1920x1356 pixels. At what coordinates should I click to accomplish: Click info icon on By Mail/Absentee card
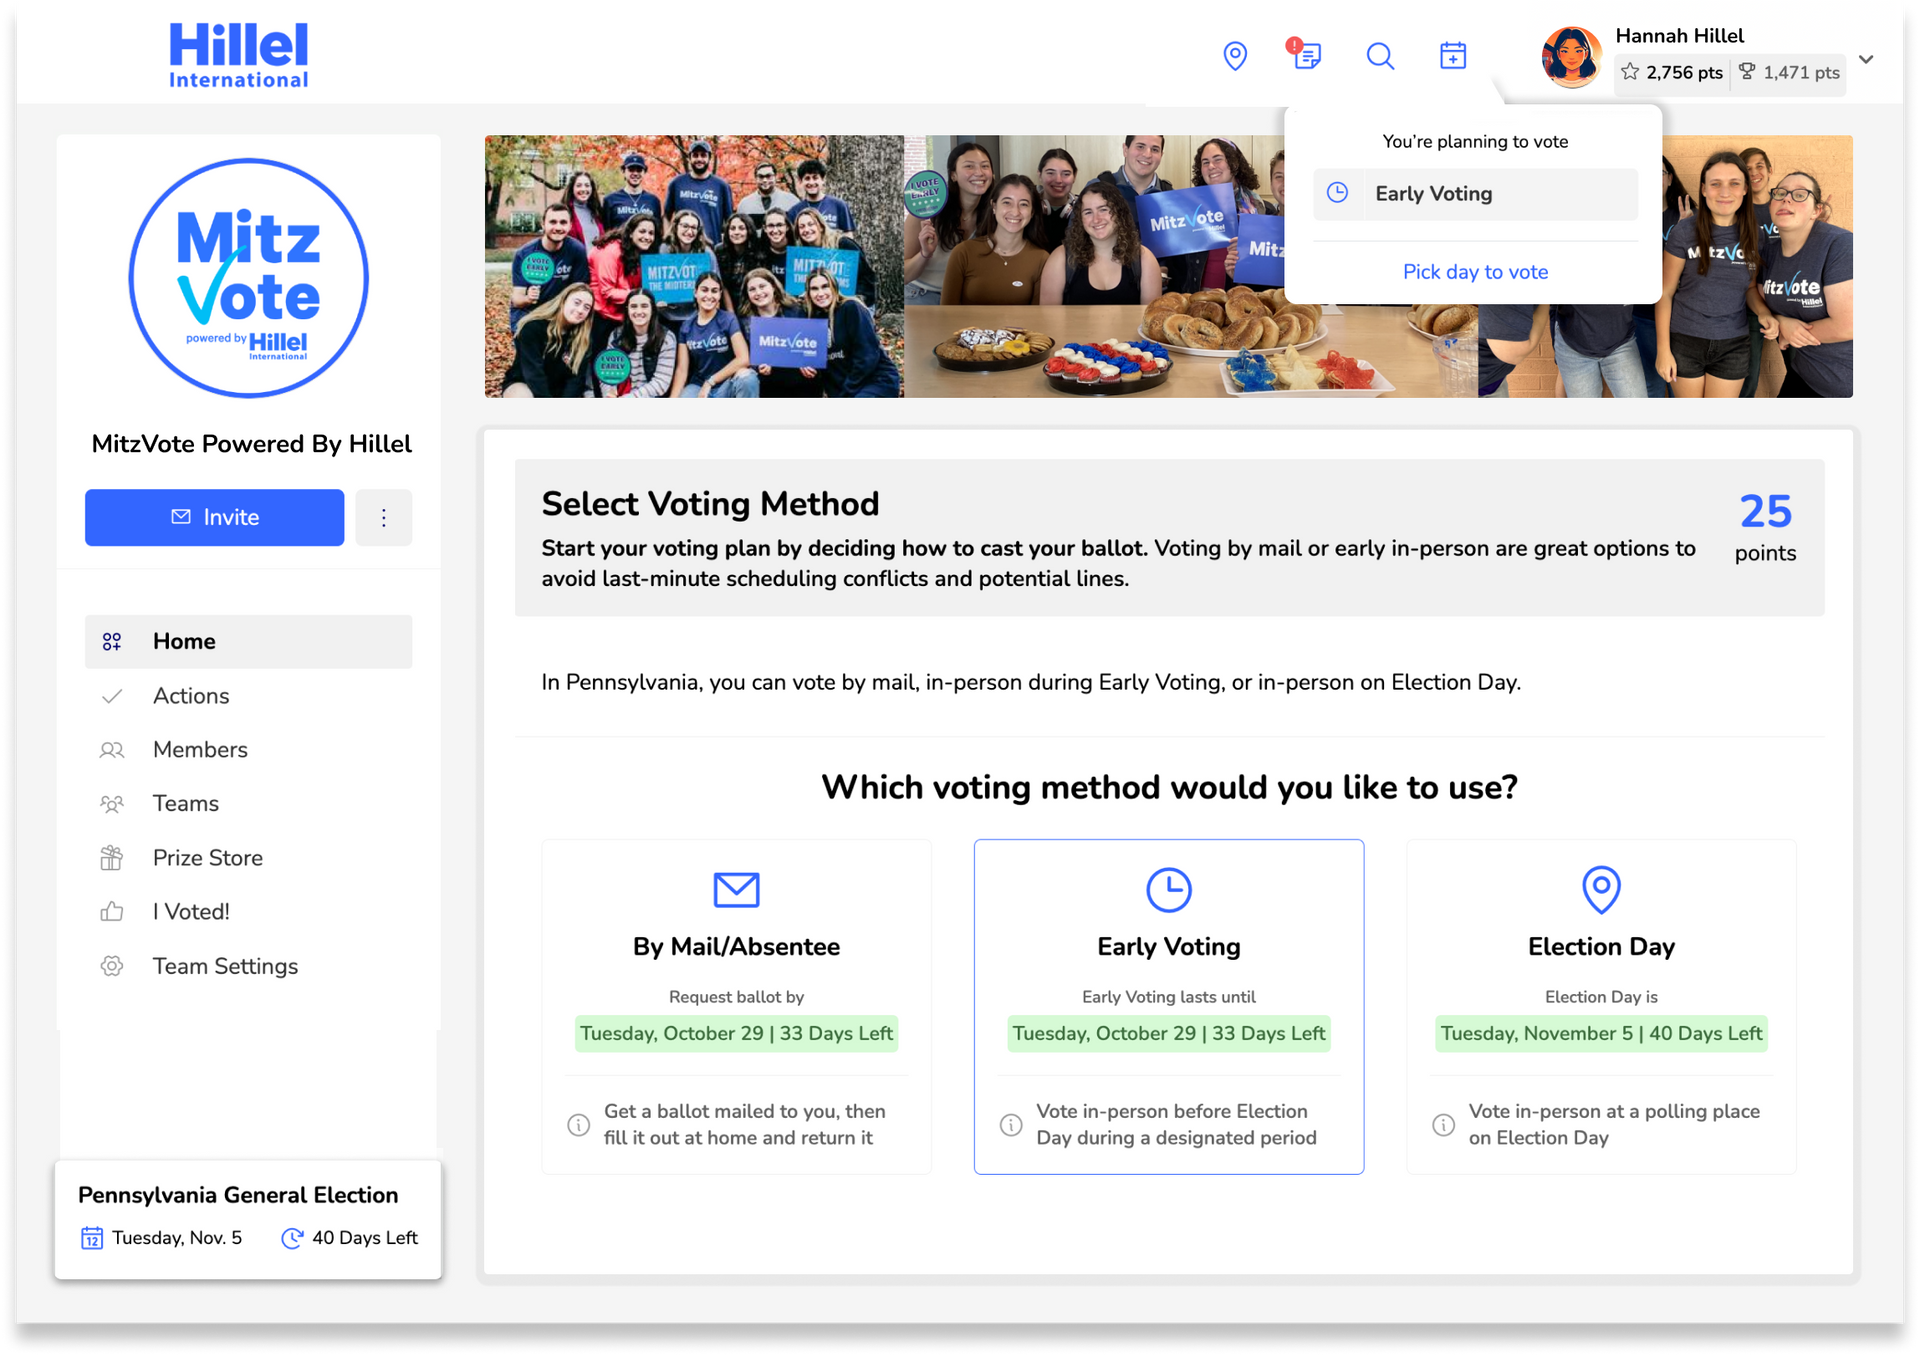[x=578, y=1125]
